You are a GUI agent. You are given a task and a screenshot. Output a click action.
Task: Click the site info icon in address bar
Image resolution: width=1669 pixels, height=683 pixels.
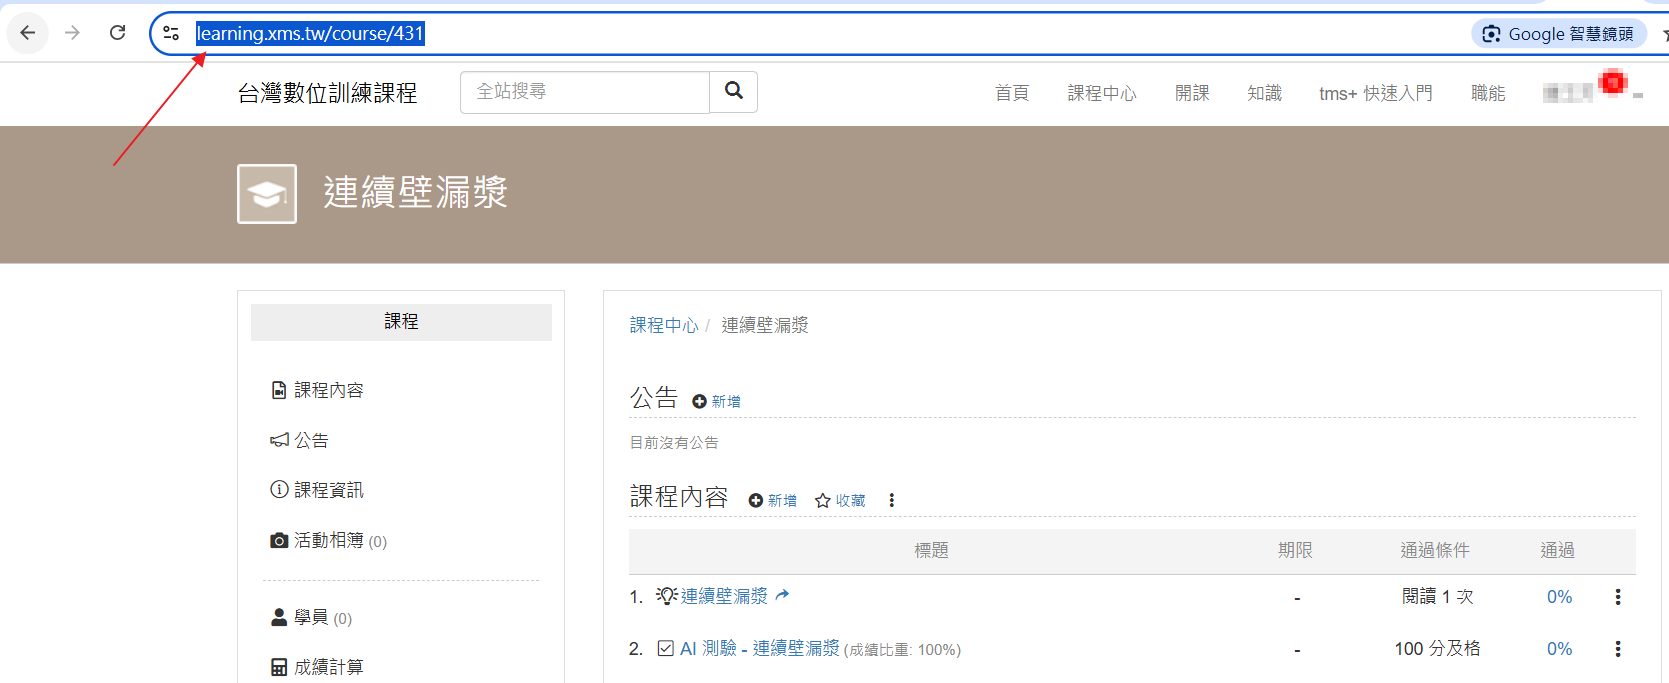(171, 33)
